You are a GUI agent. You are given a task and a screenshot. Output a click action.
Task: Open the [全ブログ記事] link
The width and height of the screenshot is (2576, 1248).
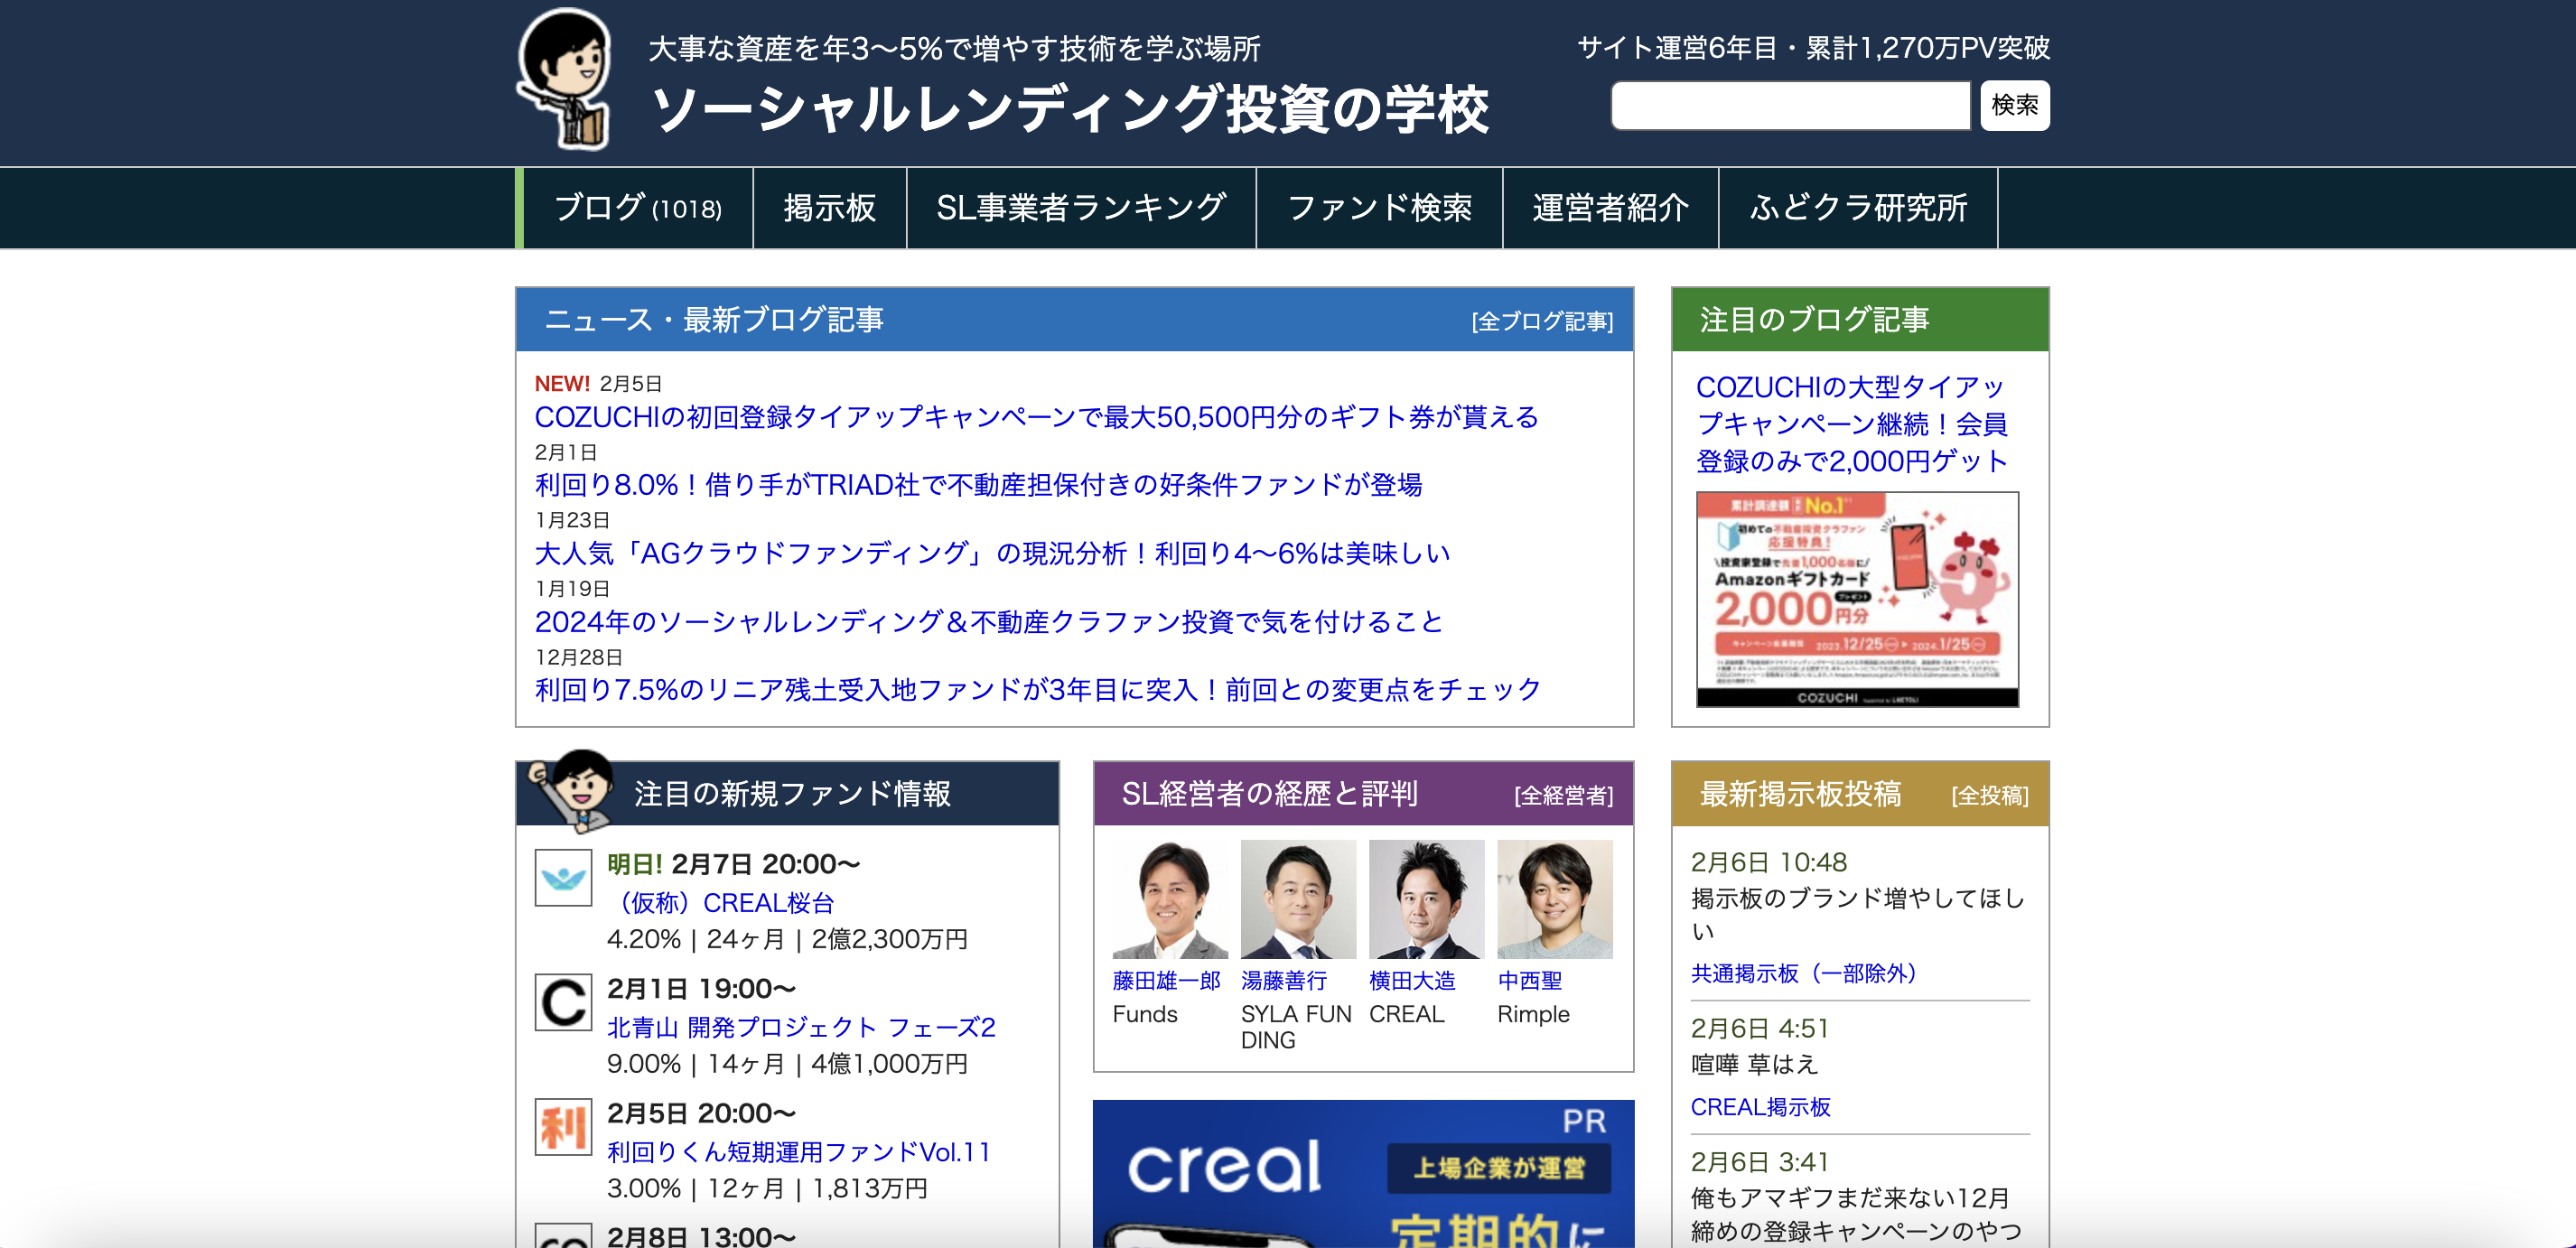pyautogui.click(x=1542, y=321)
